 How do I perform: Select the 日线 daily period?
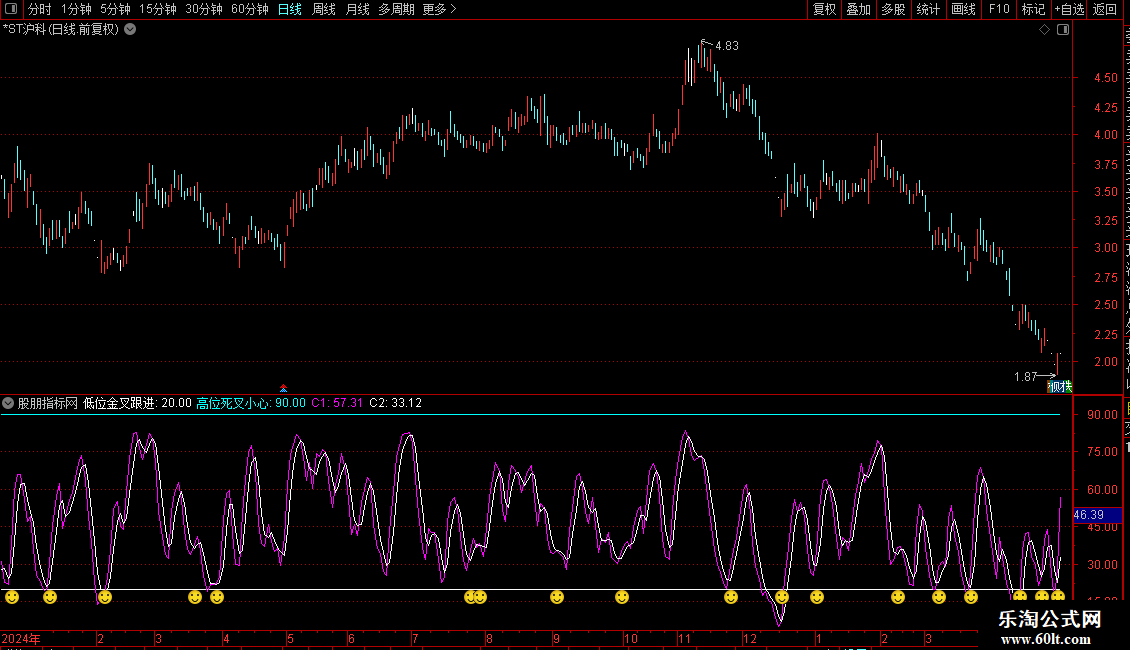tap(290, 9)
